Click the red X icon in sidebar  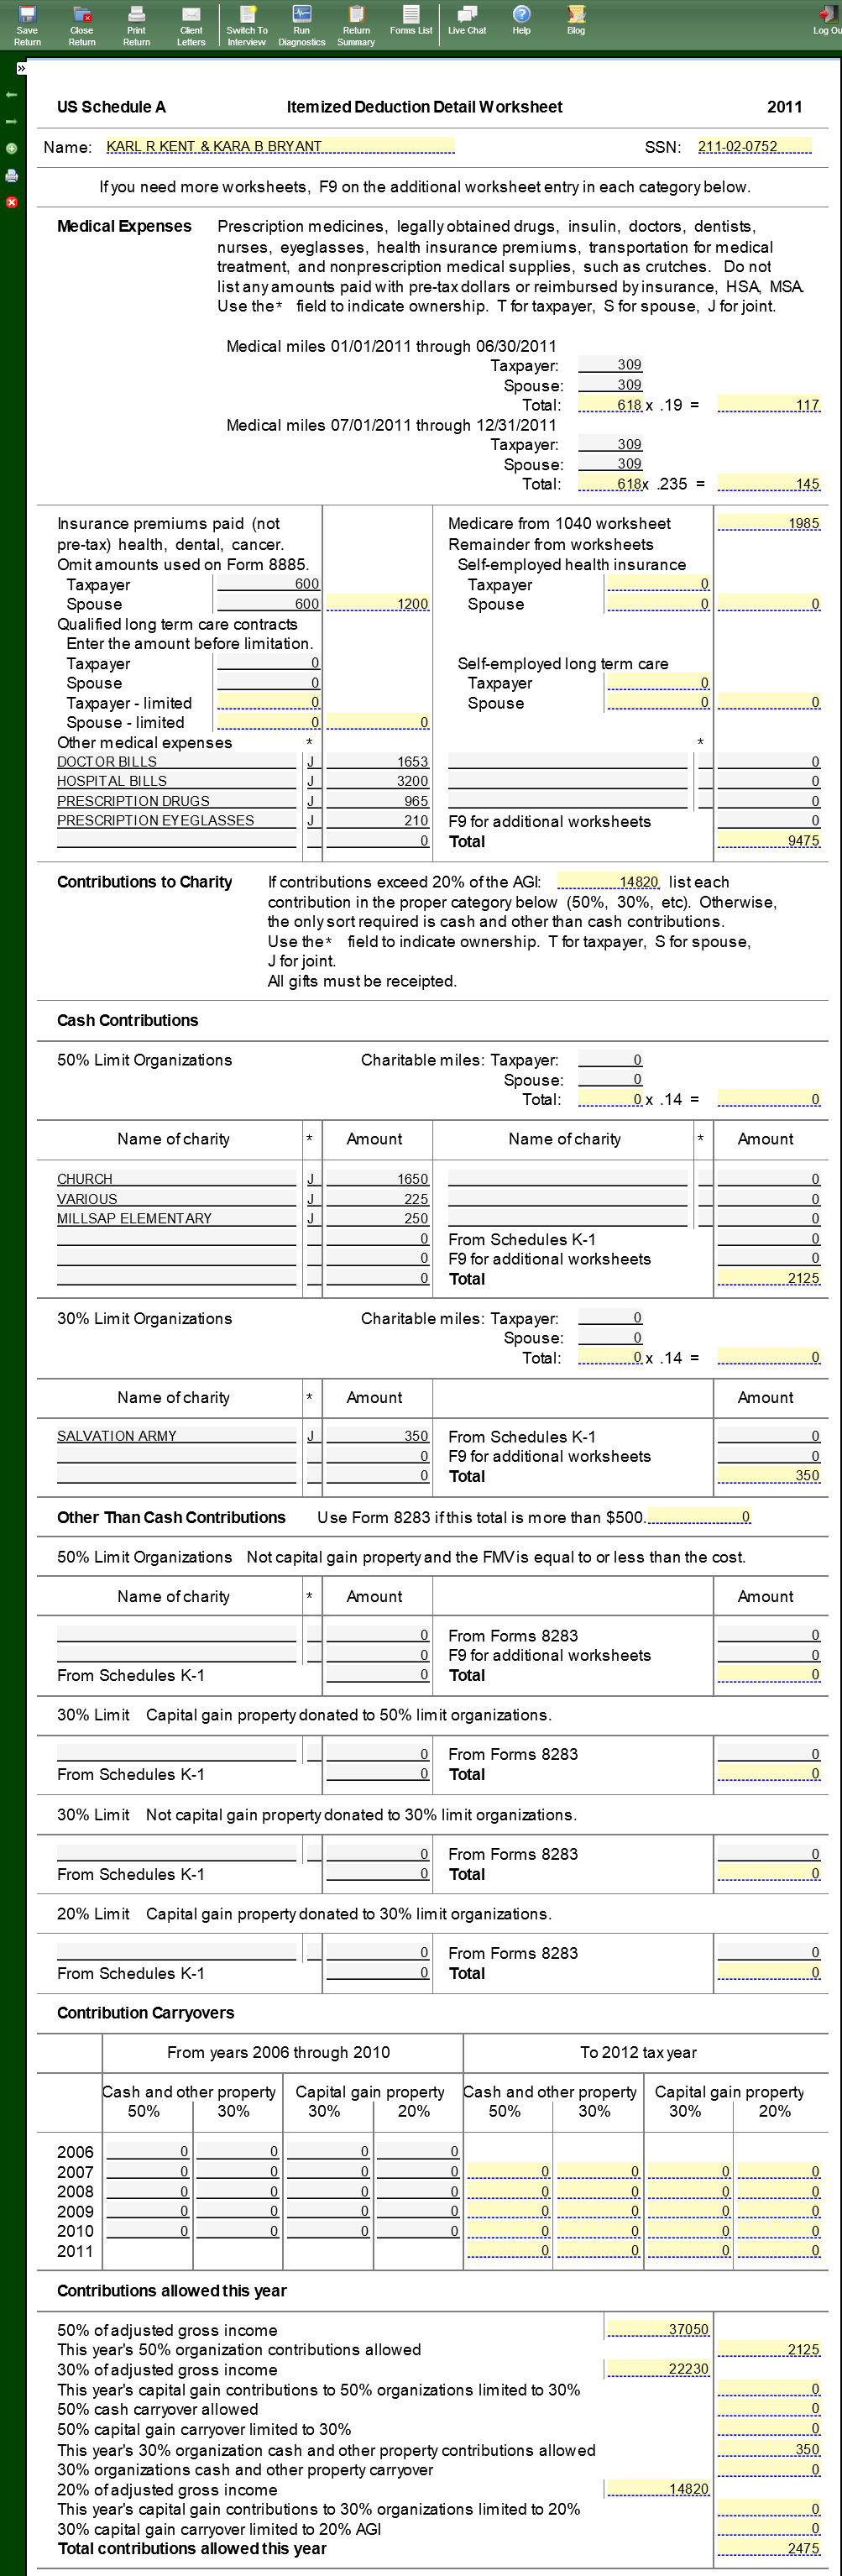point(12,202)
